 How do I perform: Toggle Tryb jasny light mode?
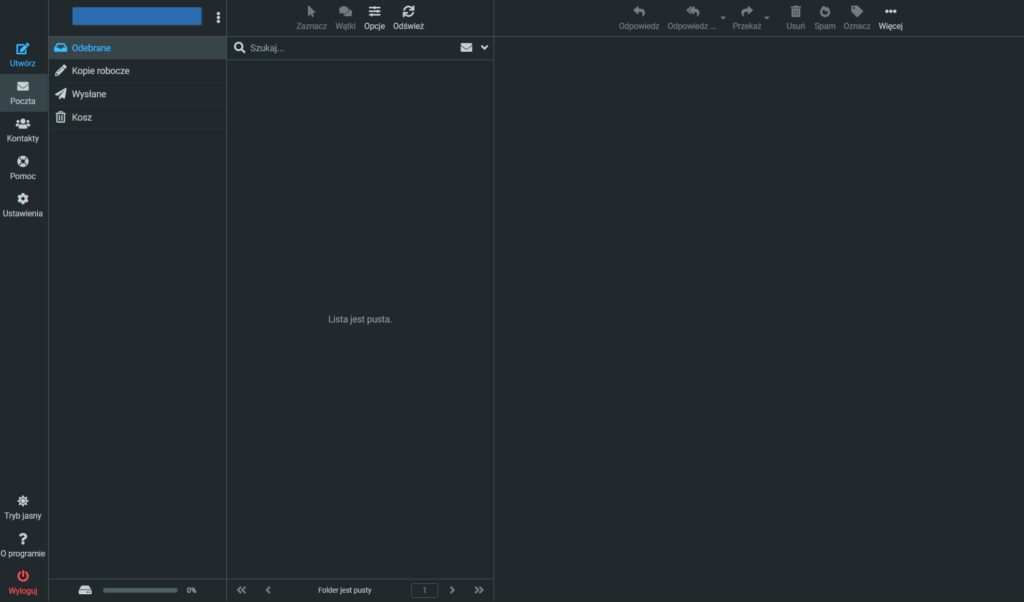(x=23, y=501)
